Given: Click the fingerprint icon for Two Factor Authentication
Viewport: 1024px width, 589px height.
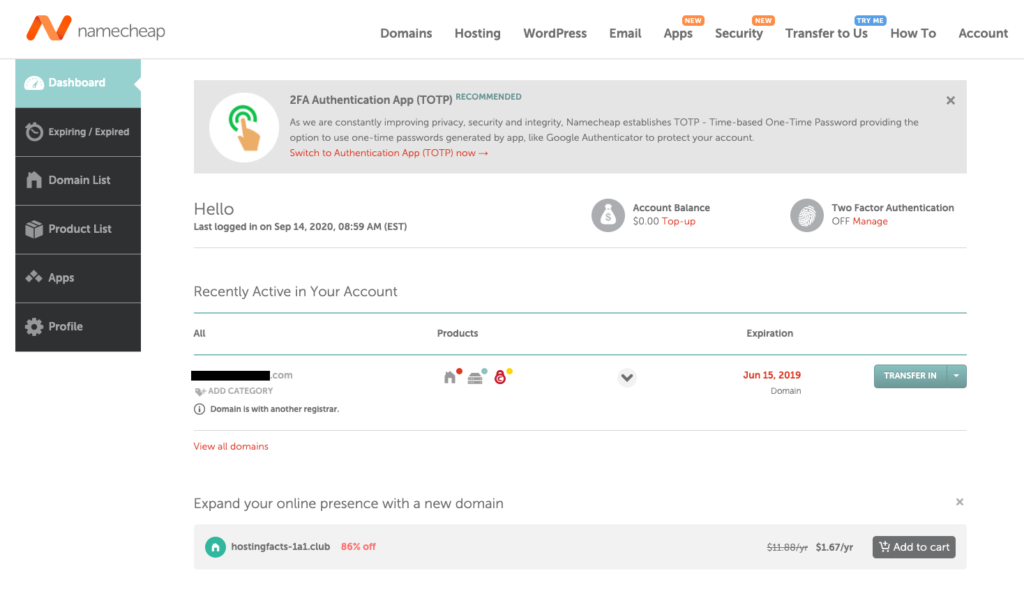Looking at the screenshot, I should [x=807, y=214].
